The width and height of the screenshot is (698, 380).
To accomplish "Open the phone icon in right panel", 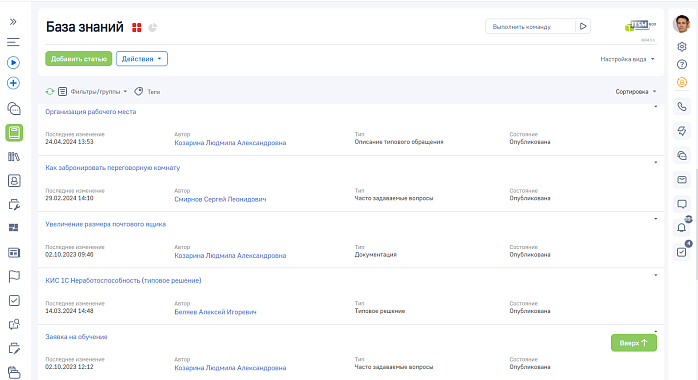I will click(682, 106).
